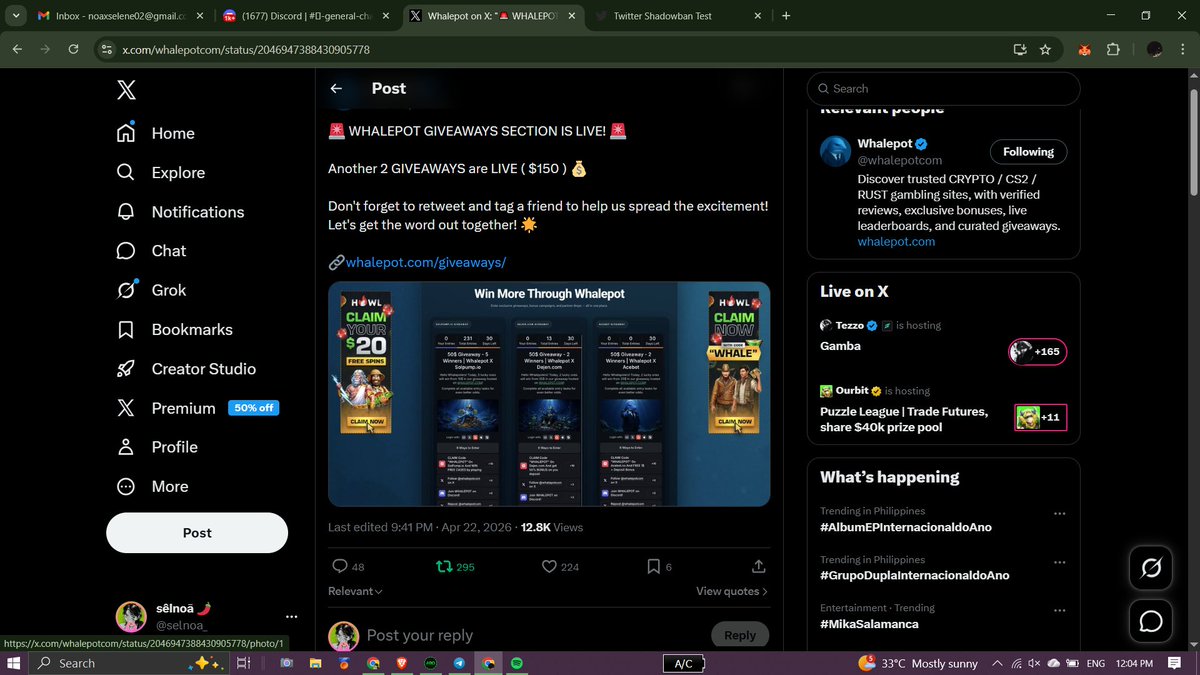Open a new browser tab

pos(786,16)
